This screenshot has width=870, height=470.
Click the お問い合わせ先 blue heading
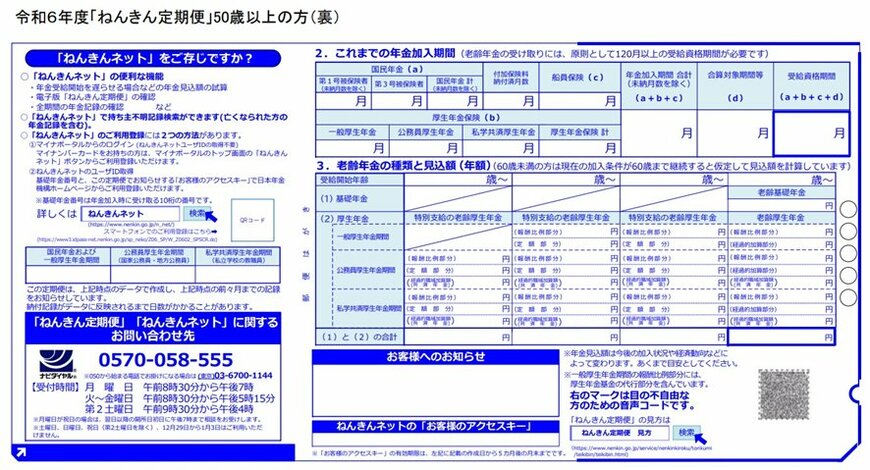click(153, 329)
